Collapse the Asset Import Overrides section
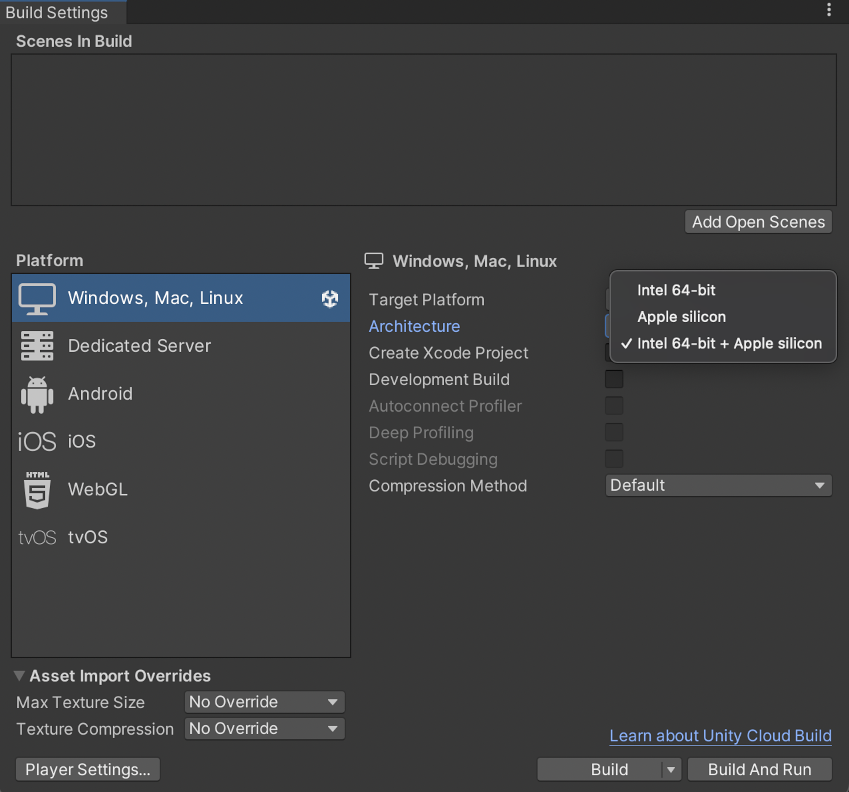Viewport: 849px width, 792px height. pos(19,676)
